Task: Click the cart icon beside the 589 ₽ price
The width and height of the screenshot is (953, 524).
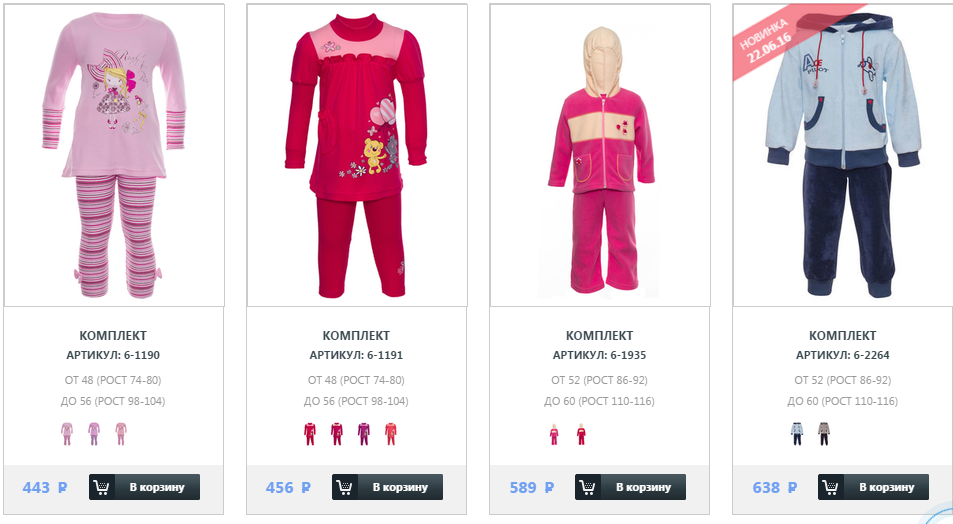Action: coord(588,487)
